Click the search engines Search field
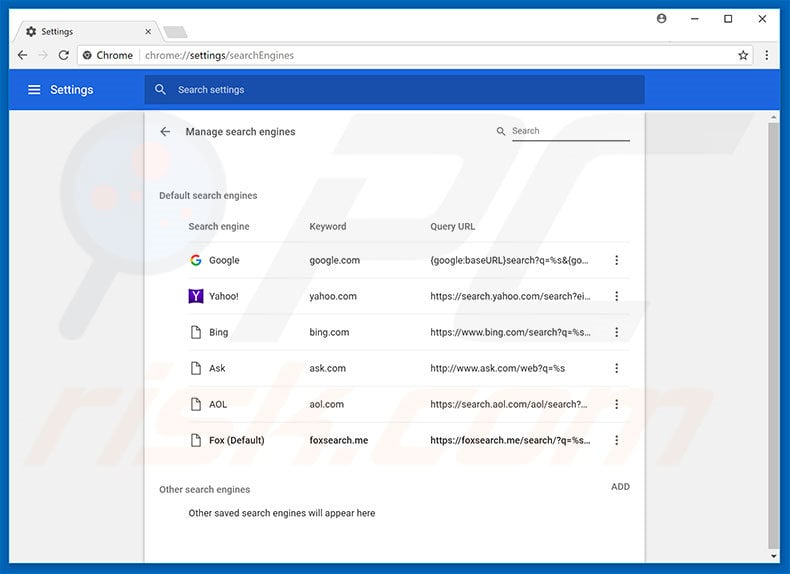790x574 pixels. 570,131
